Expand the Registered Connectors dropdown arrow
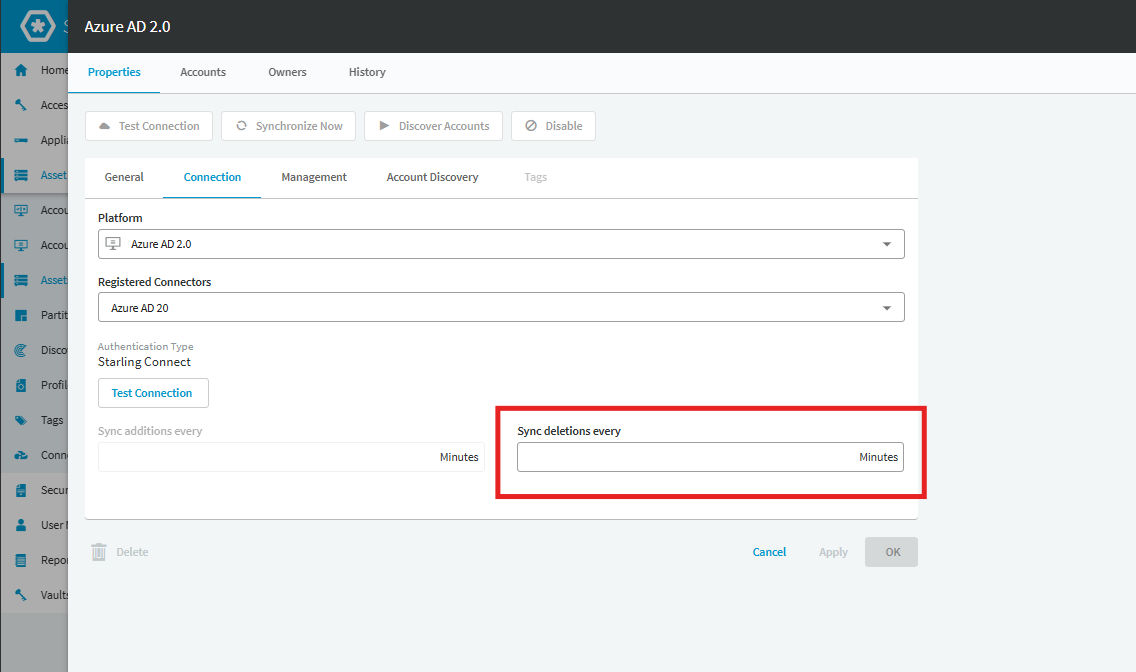The image size is (1136, 672). coord(887,308)
